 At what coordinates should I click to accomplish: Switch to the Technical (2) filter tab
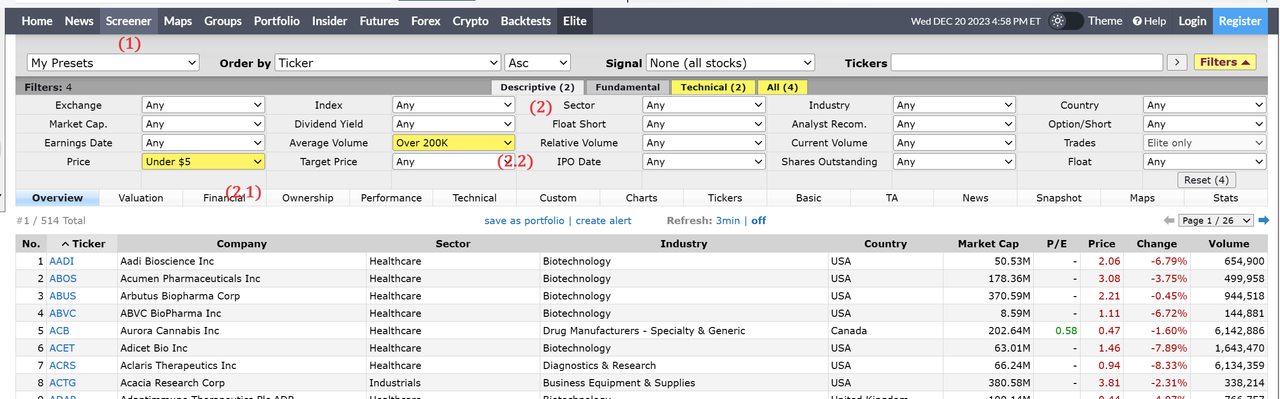click(713, 87)
